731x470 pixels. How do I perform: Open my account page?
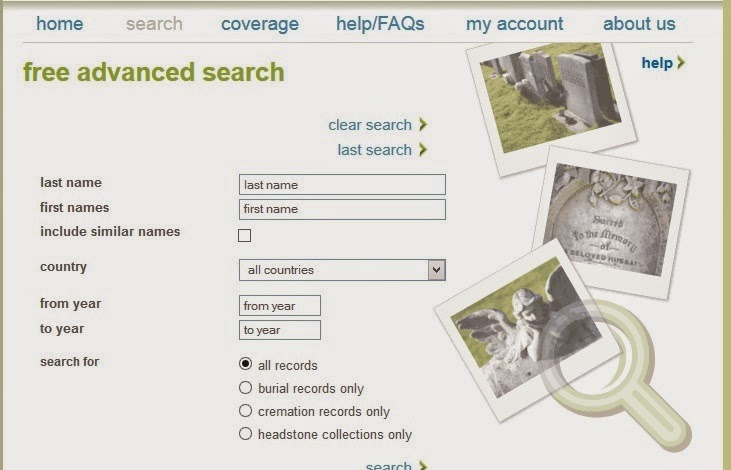515,24
